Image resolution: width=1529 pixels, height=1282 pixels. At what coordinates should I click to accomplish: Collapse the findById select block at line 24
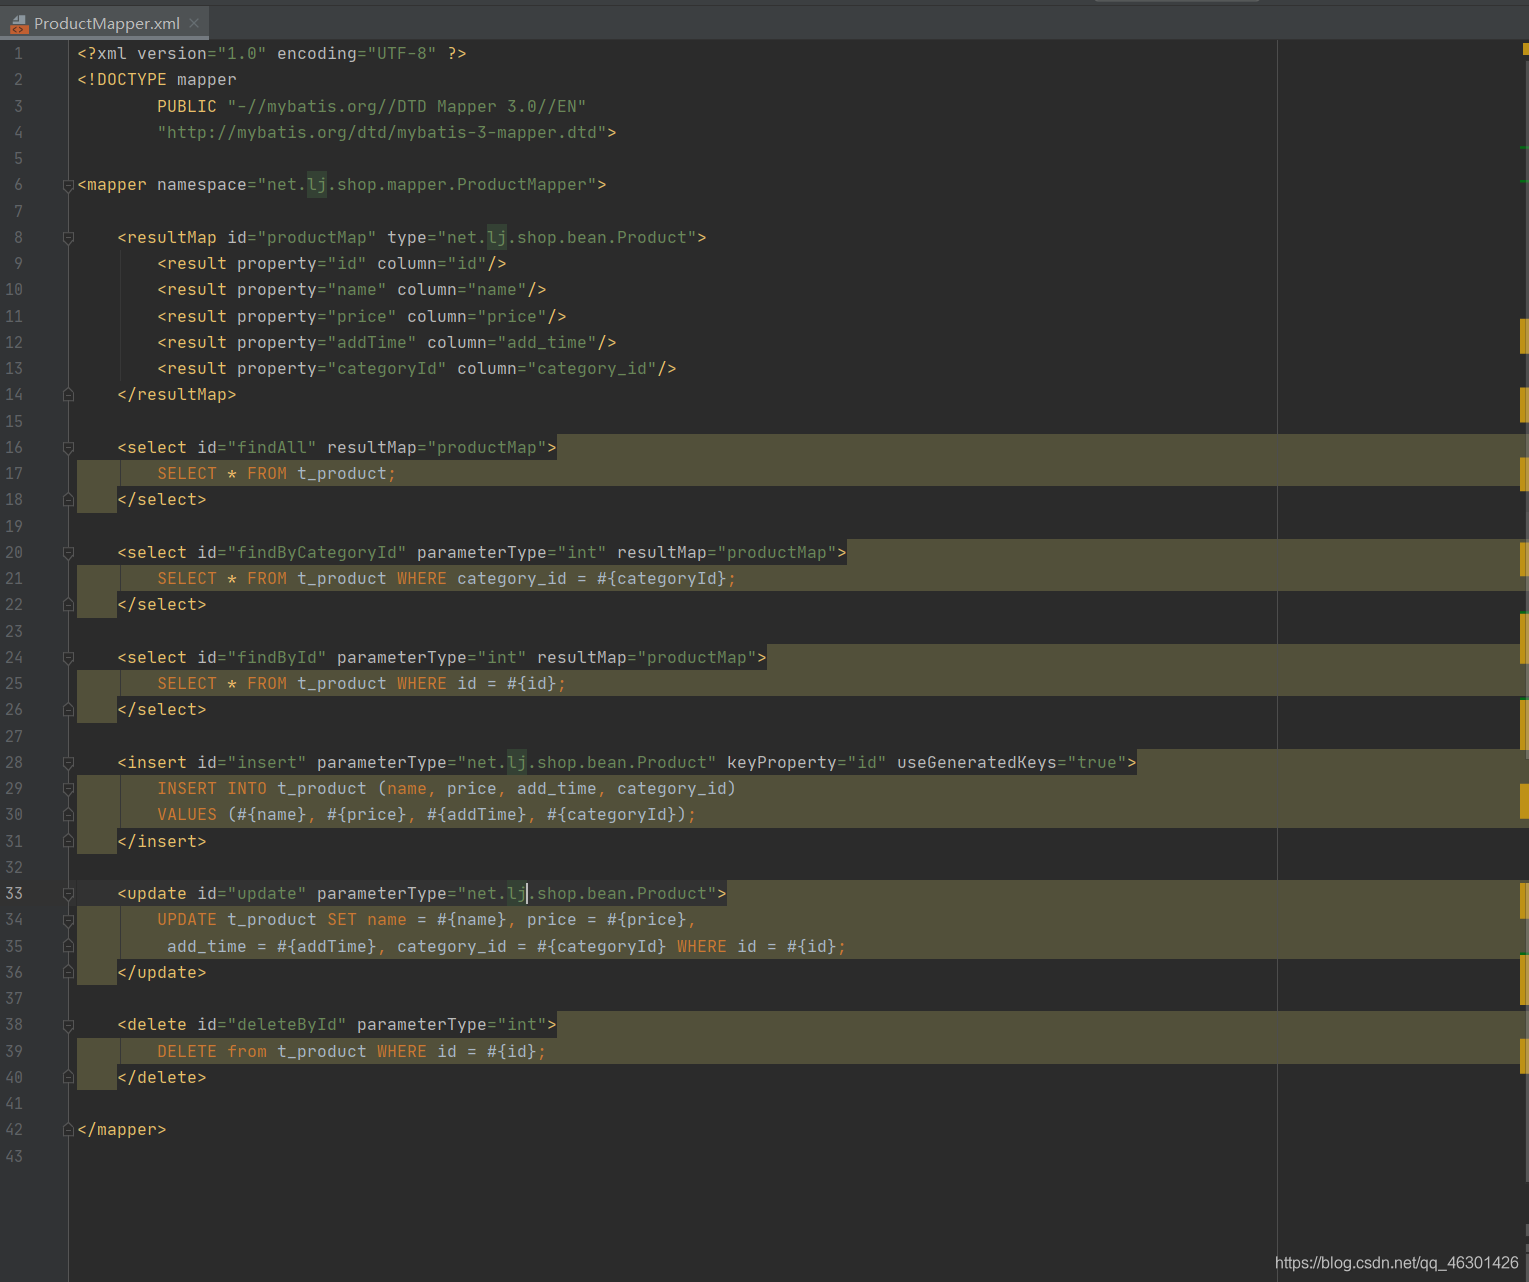[x=68, y=658]
